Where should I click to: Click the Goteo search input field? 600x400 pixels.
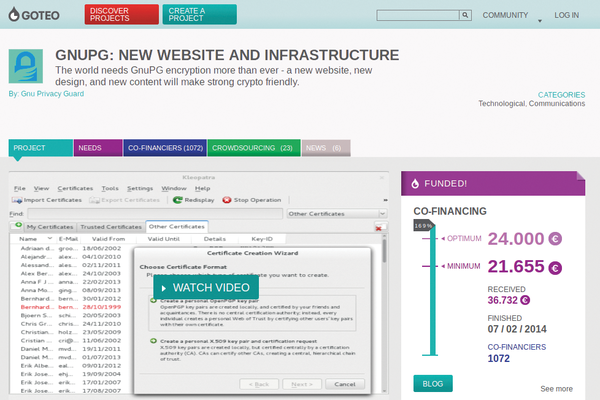click(x=418, y=15)
